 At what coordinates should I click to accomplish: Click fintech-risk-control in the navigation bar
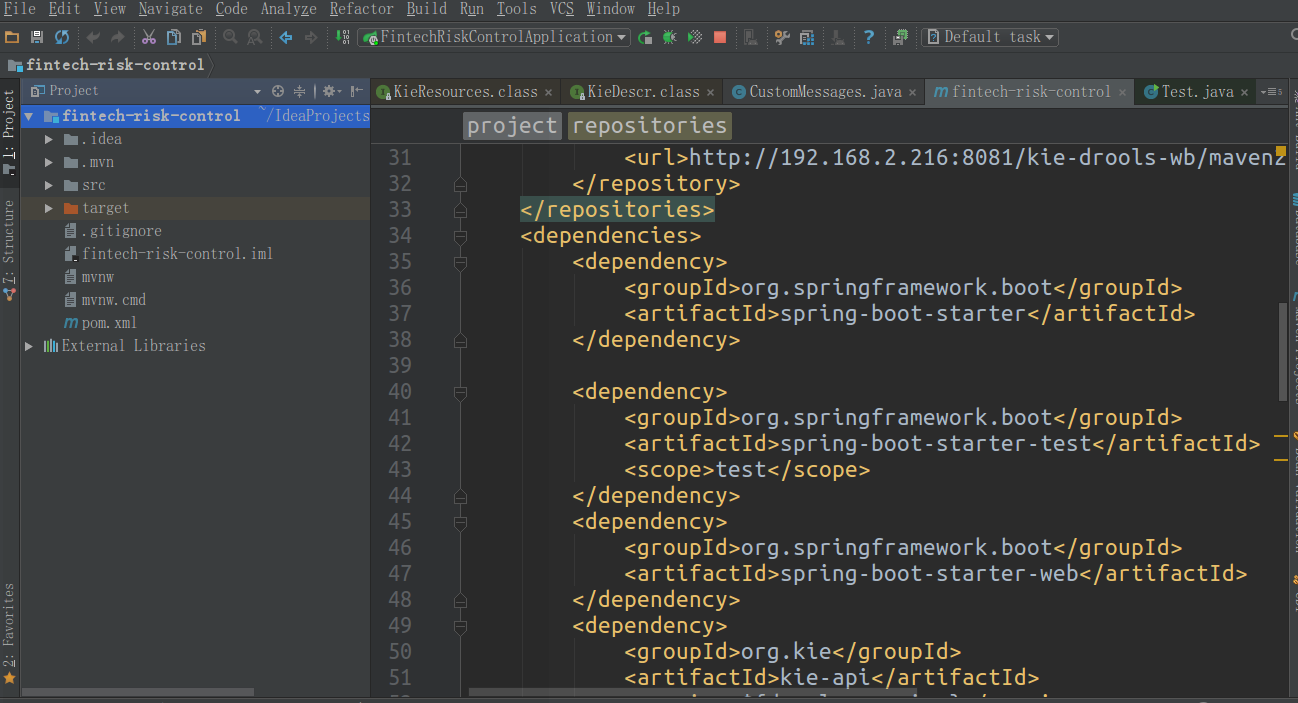coord(106,65)
